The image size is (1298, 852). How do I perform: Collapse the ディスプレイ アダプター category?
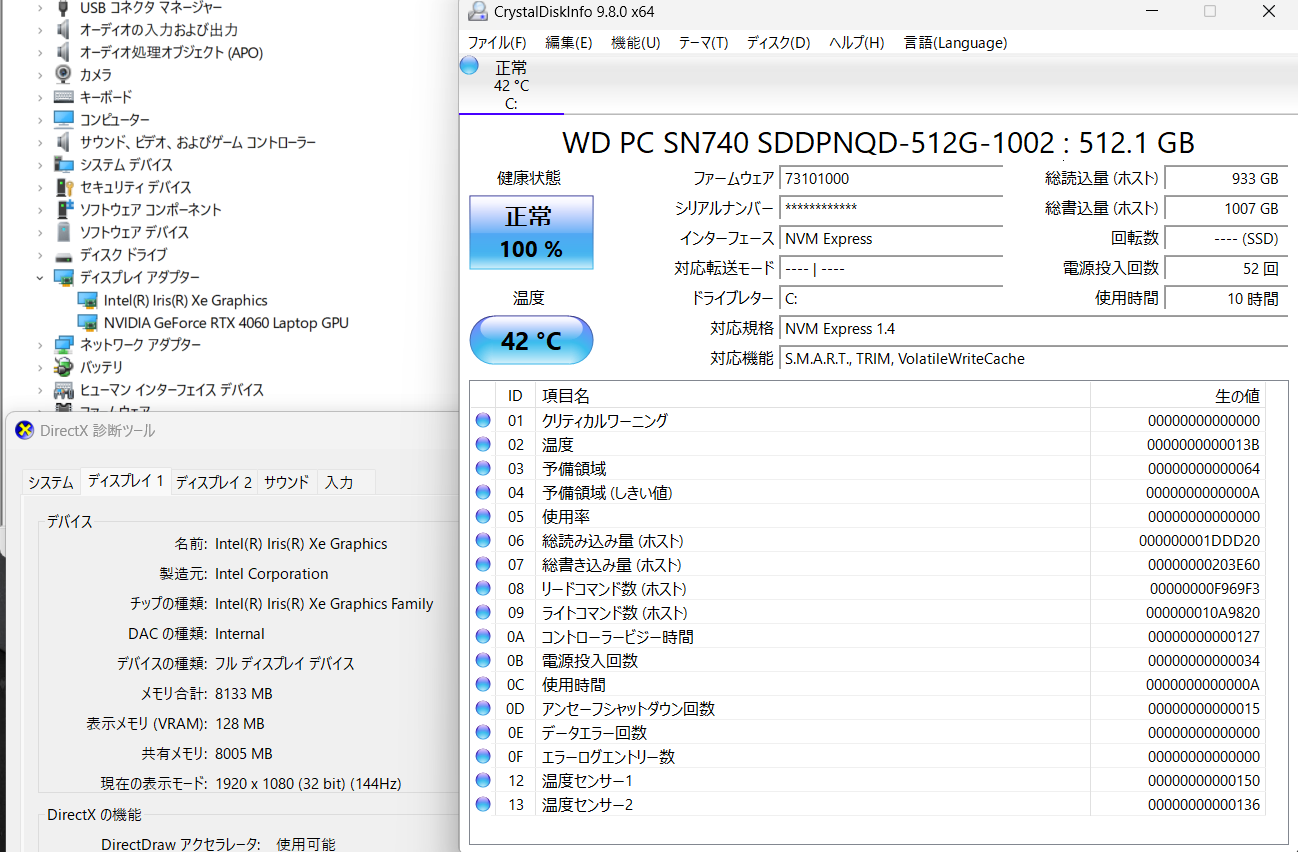(41, 277)
